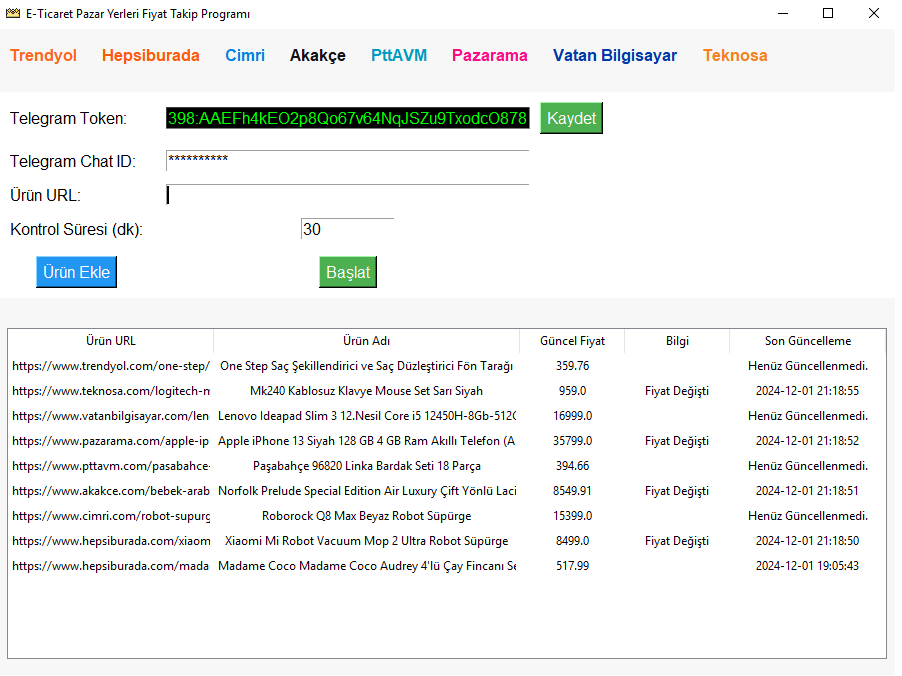Sort table by Ürün URL column header
This screenshot has width=902, height=676.
click(110, 341)
